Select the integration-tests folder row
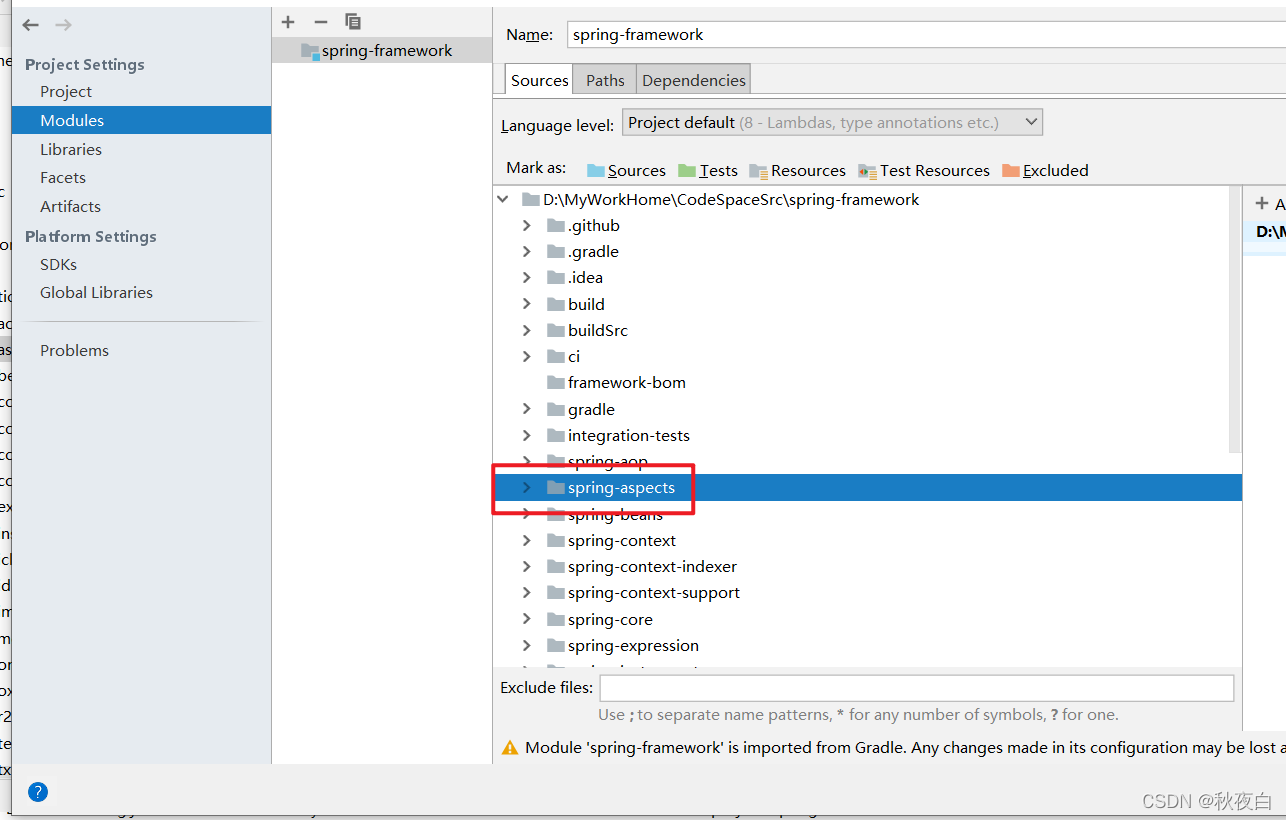The width and height of the screenshot is (1286, 820). (x=867, y=435)
